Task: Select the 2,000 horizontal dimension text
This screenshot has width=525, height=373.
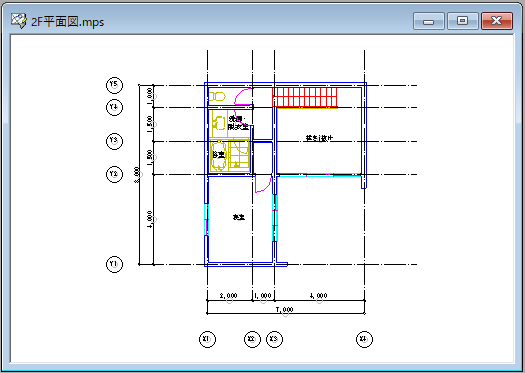Action: 228,296
